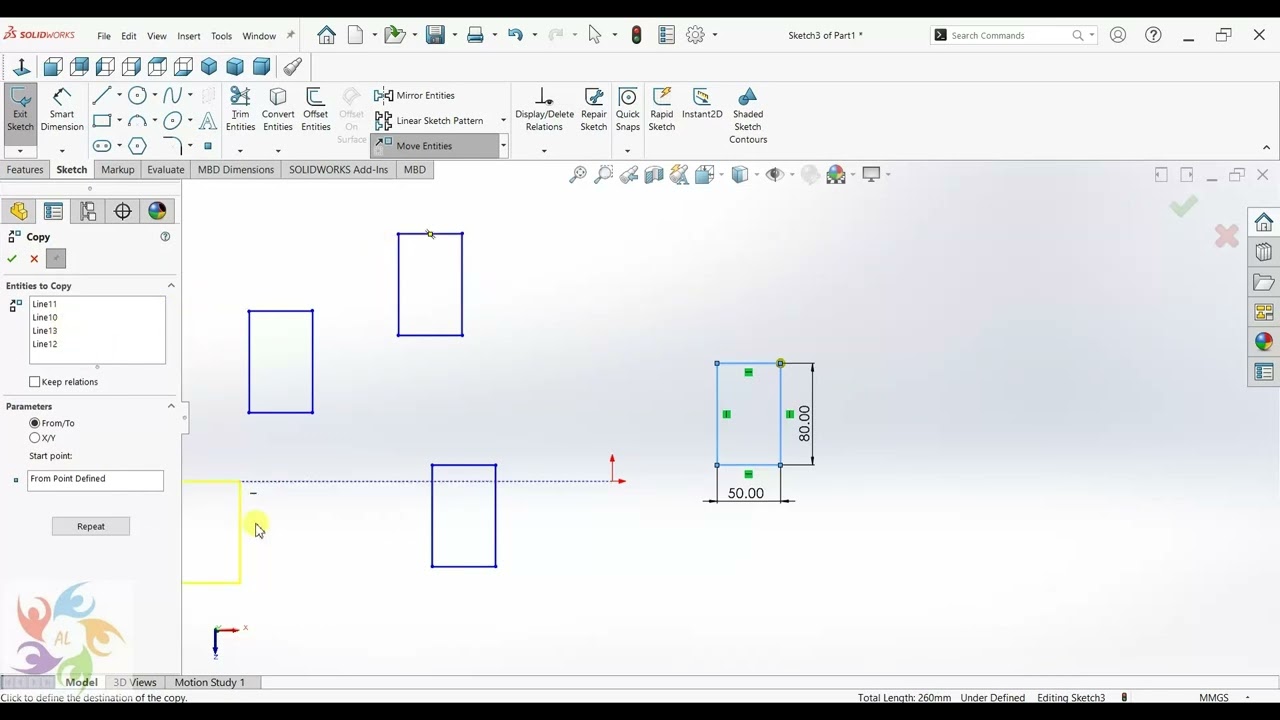Toggle Shaded Sketch Contours
The height and width of the screenshot is (720, 1280).
748,116
